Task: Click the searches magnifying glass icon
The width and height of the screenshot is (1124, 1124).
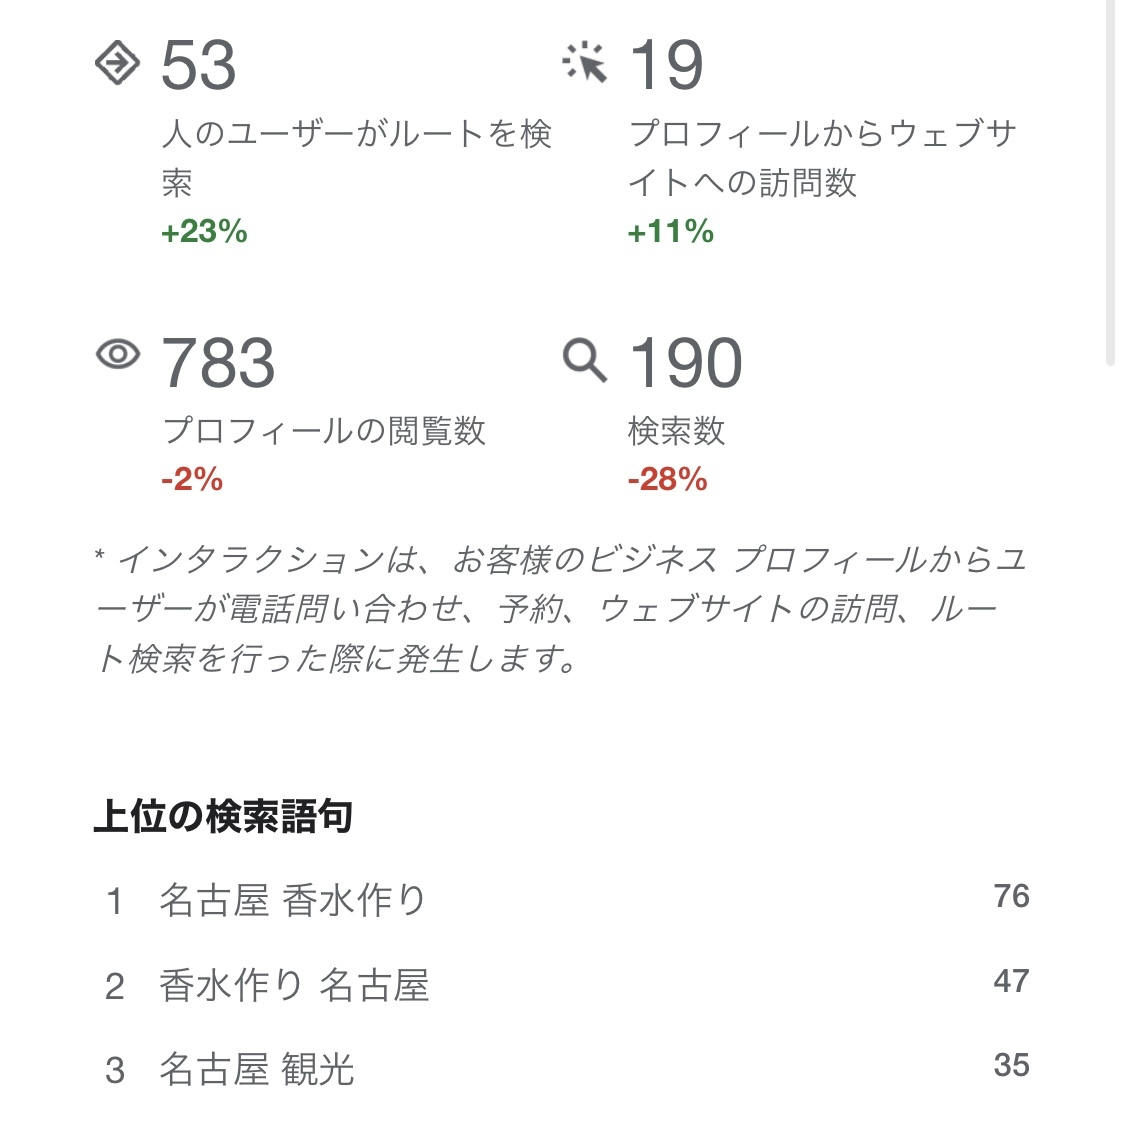Action: [585, 359]
